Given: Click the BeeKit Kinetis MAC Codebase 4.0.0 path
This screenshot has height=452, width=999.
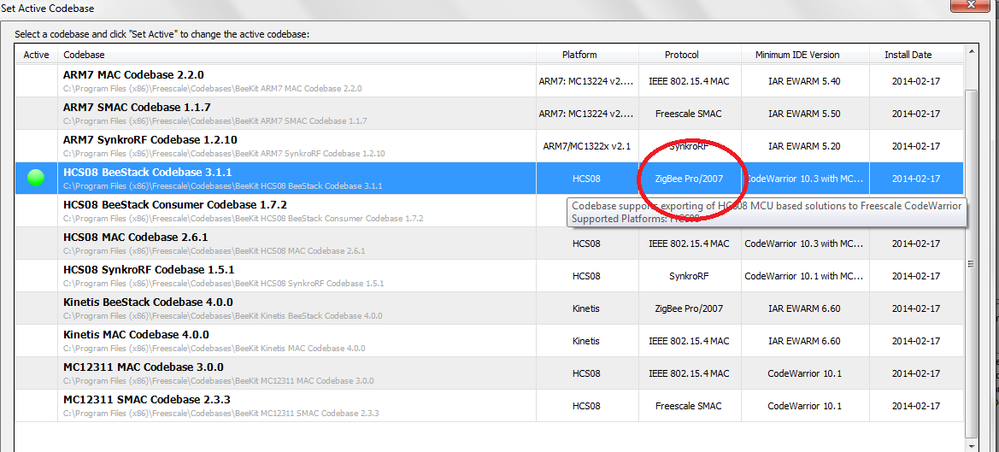Looking at the screenshot, I should (x=214, y=348).
